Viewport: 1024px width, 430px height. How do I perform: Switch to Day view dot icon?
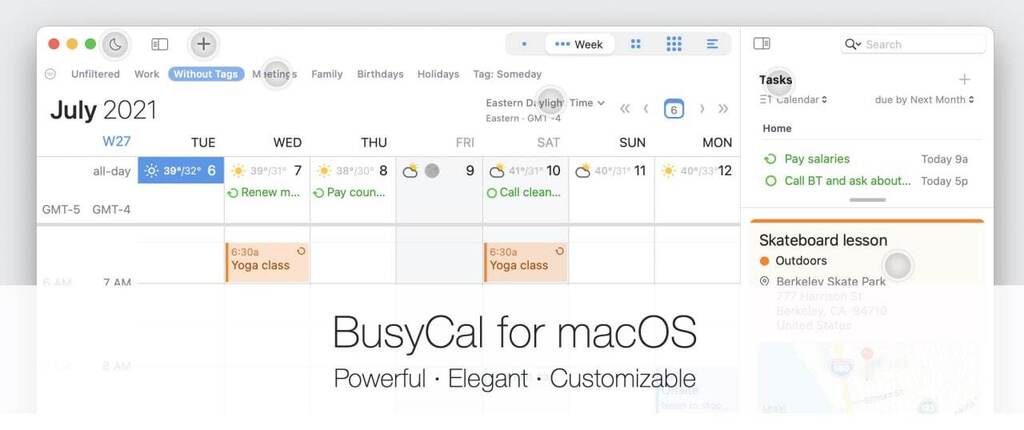coord(524,44)
